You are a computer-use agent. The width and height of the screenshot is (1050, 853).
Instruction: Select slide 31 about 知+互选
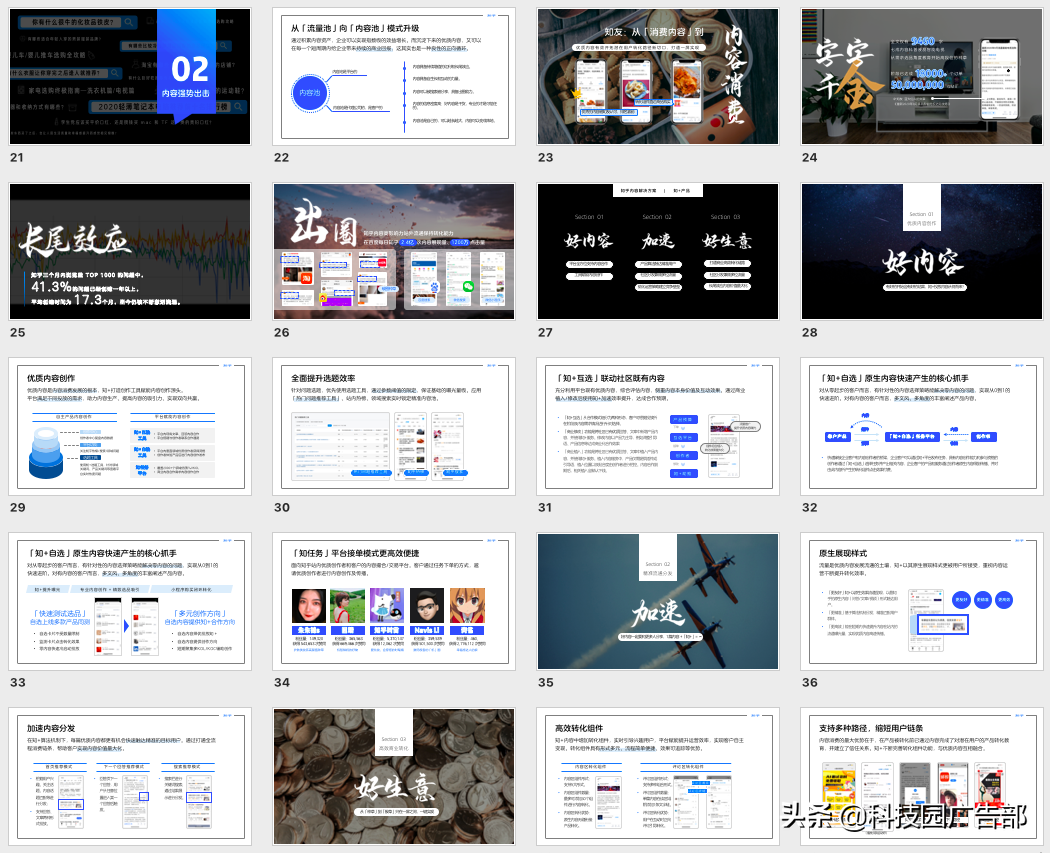click(x=658, y=426)
